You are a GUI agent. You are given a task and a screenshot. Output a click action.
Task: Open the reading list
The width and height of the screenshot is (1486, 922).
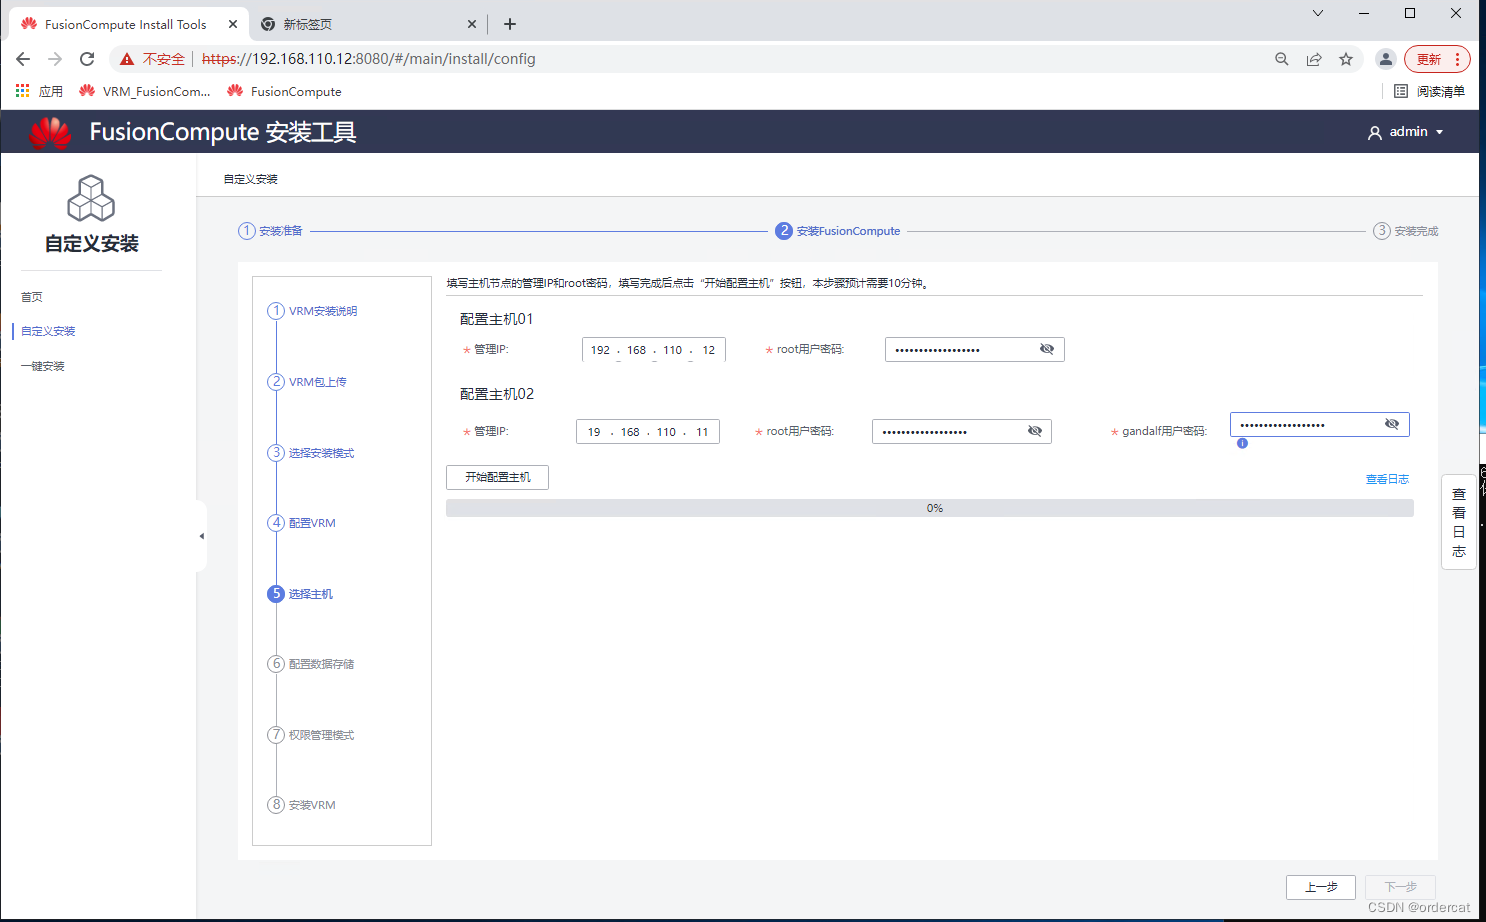pyautogui.click(x=1430, y=91)
